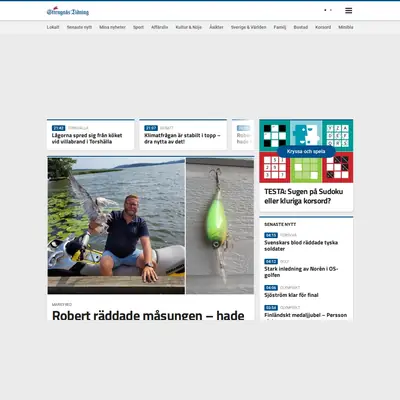Open Svenskars blod räddade tyska soldater
Image resolution: width=400 pixels, height=400 pixels.
point(301,246)
